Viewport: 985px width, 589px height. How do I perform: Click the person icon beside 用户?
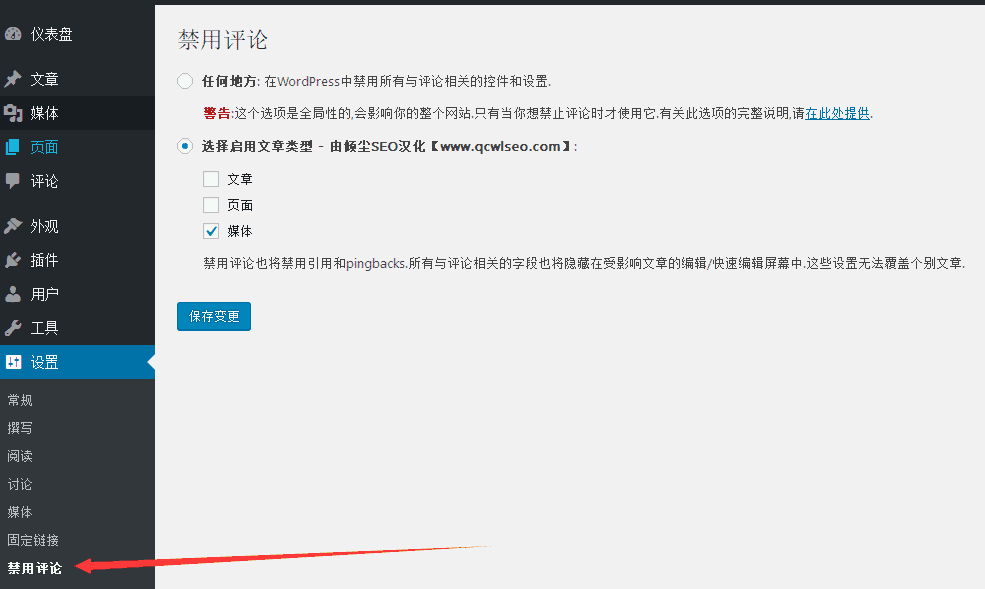[x=13, y=294]
